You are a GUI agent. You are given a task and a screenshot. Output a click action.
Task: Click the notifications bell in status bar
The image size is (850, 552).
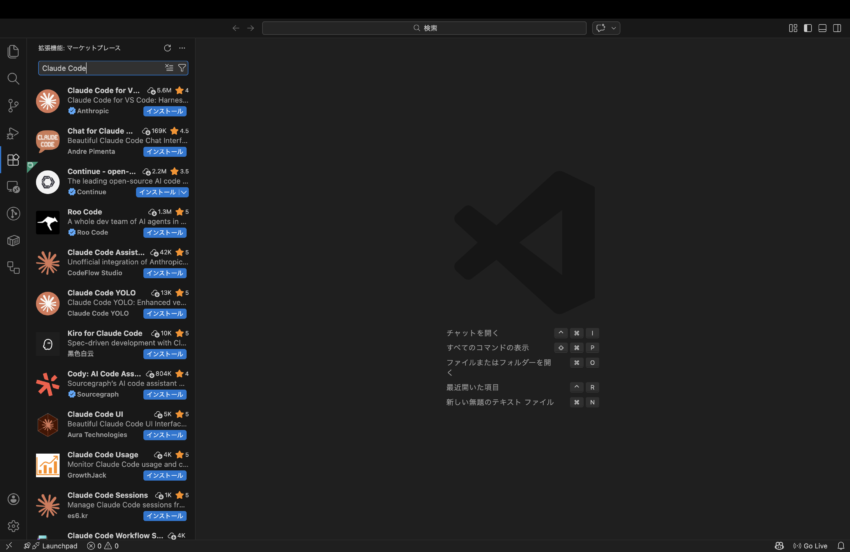838,546
